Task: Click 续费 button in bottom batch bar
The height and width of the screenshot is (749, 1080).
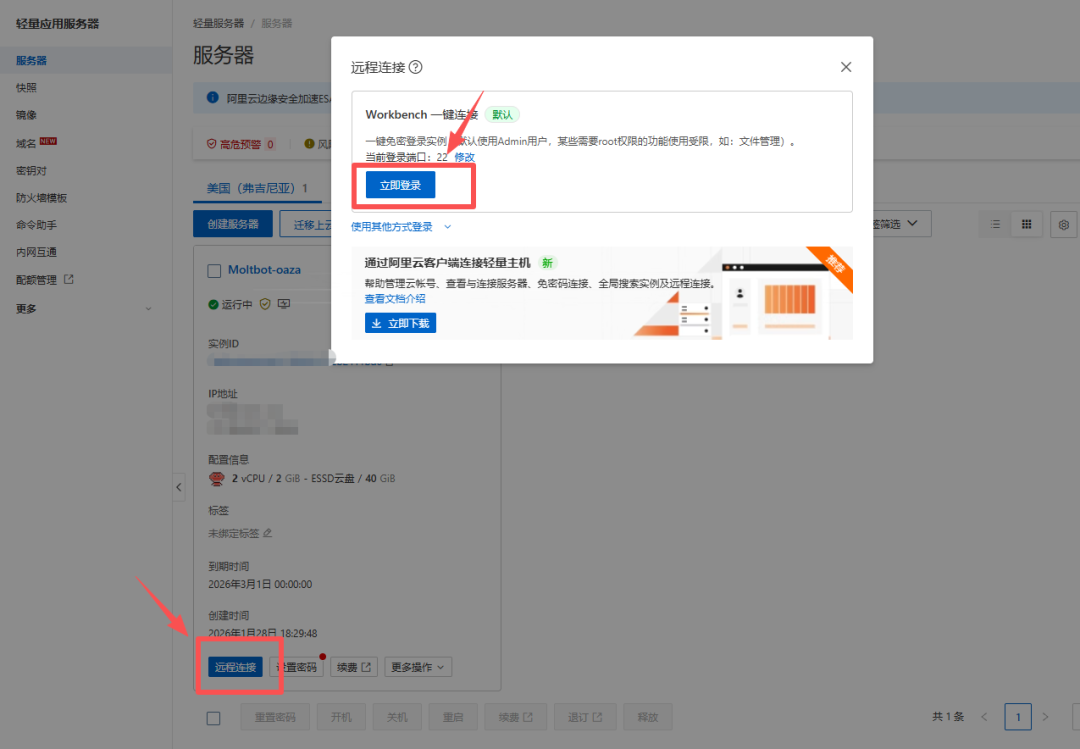Action: (x=515, y=717)
